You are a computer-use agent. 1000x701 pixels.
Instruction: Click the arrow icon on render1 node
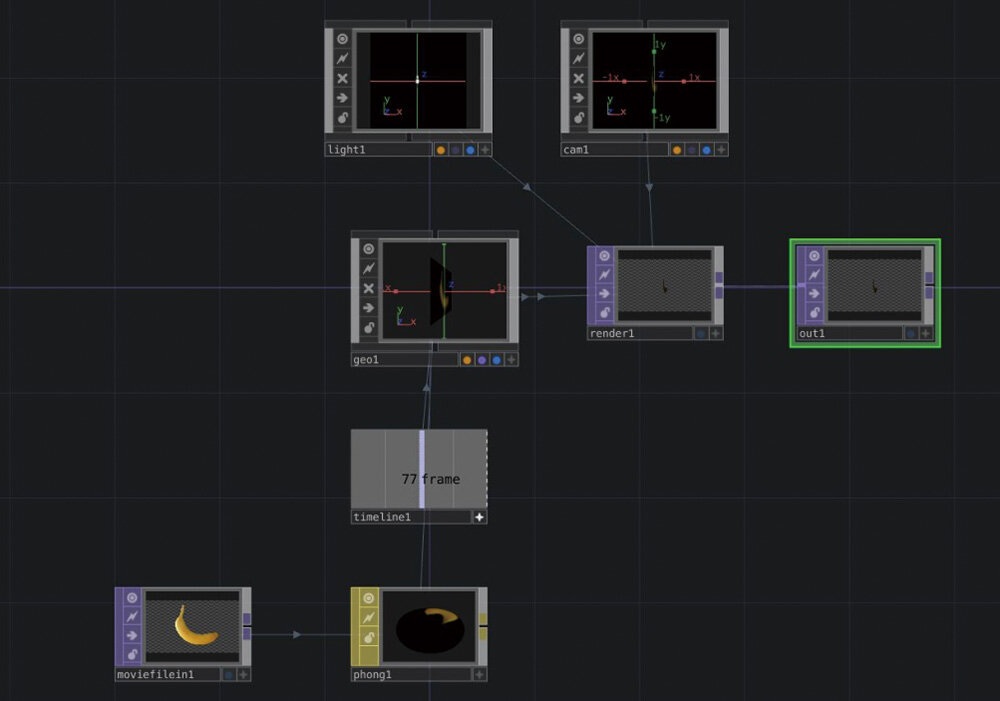(x=604, y=294)
